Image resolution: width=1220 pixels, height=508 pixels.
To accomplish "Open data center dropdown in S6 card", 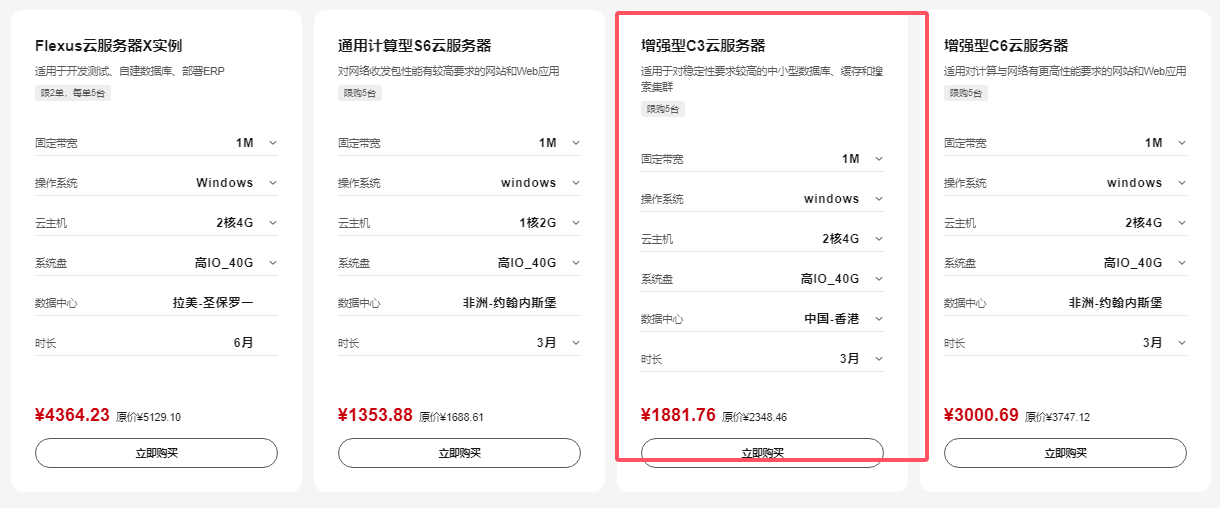I will coord(459,303).
